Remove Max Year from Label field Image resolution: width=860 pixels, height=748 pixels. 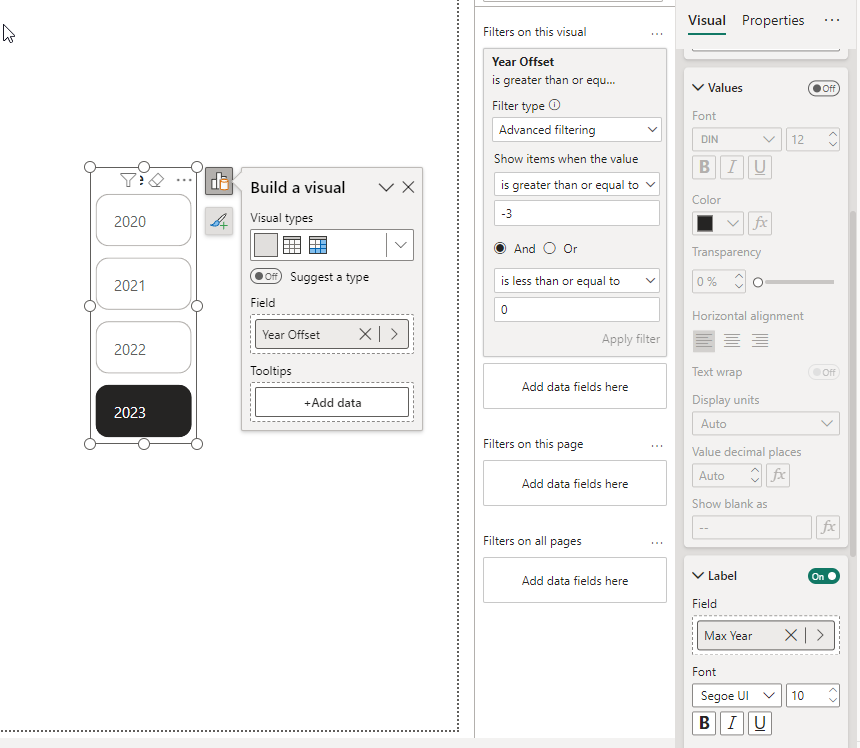point(791,635)
